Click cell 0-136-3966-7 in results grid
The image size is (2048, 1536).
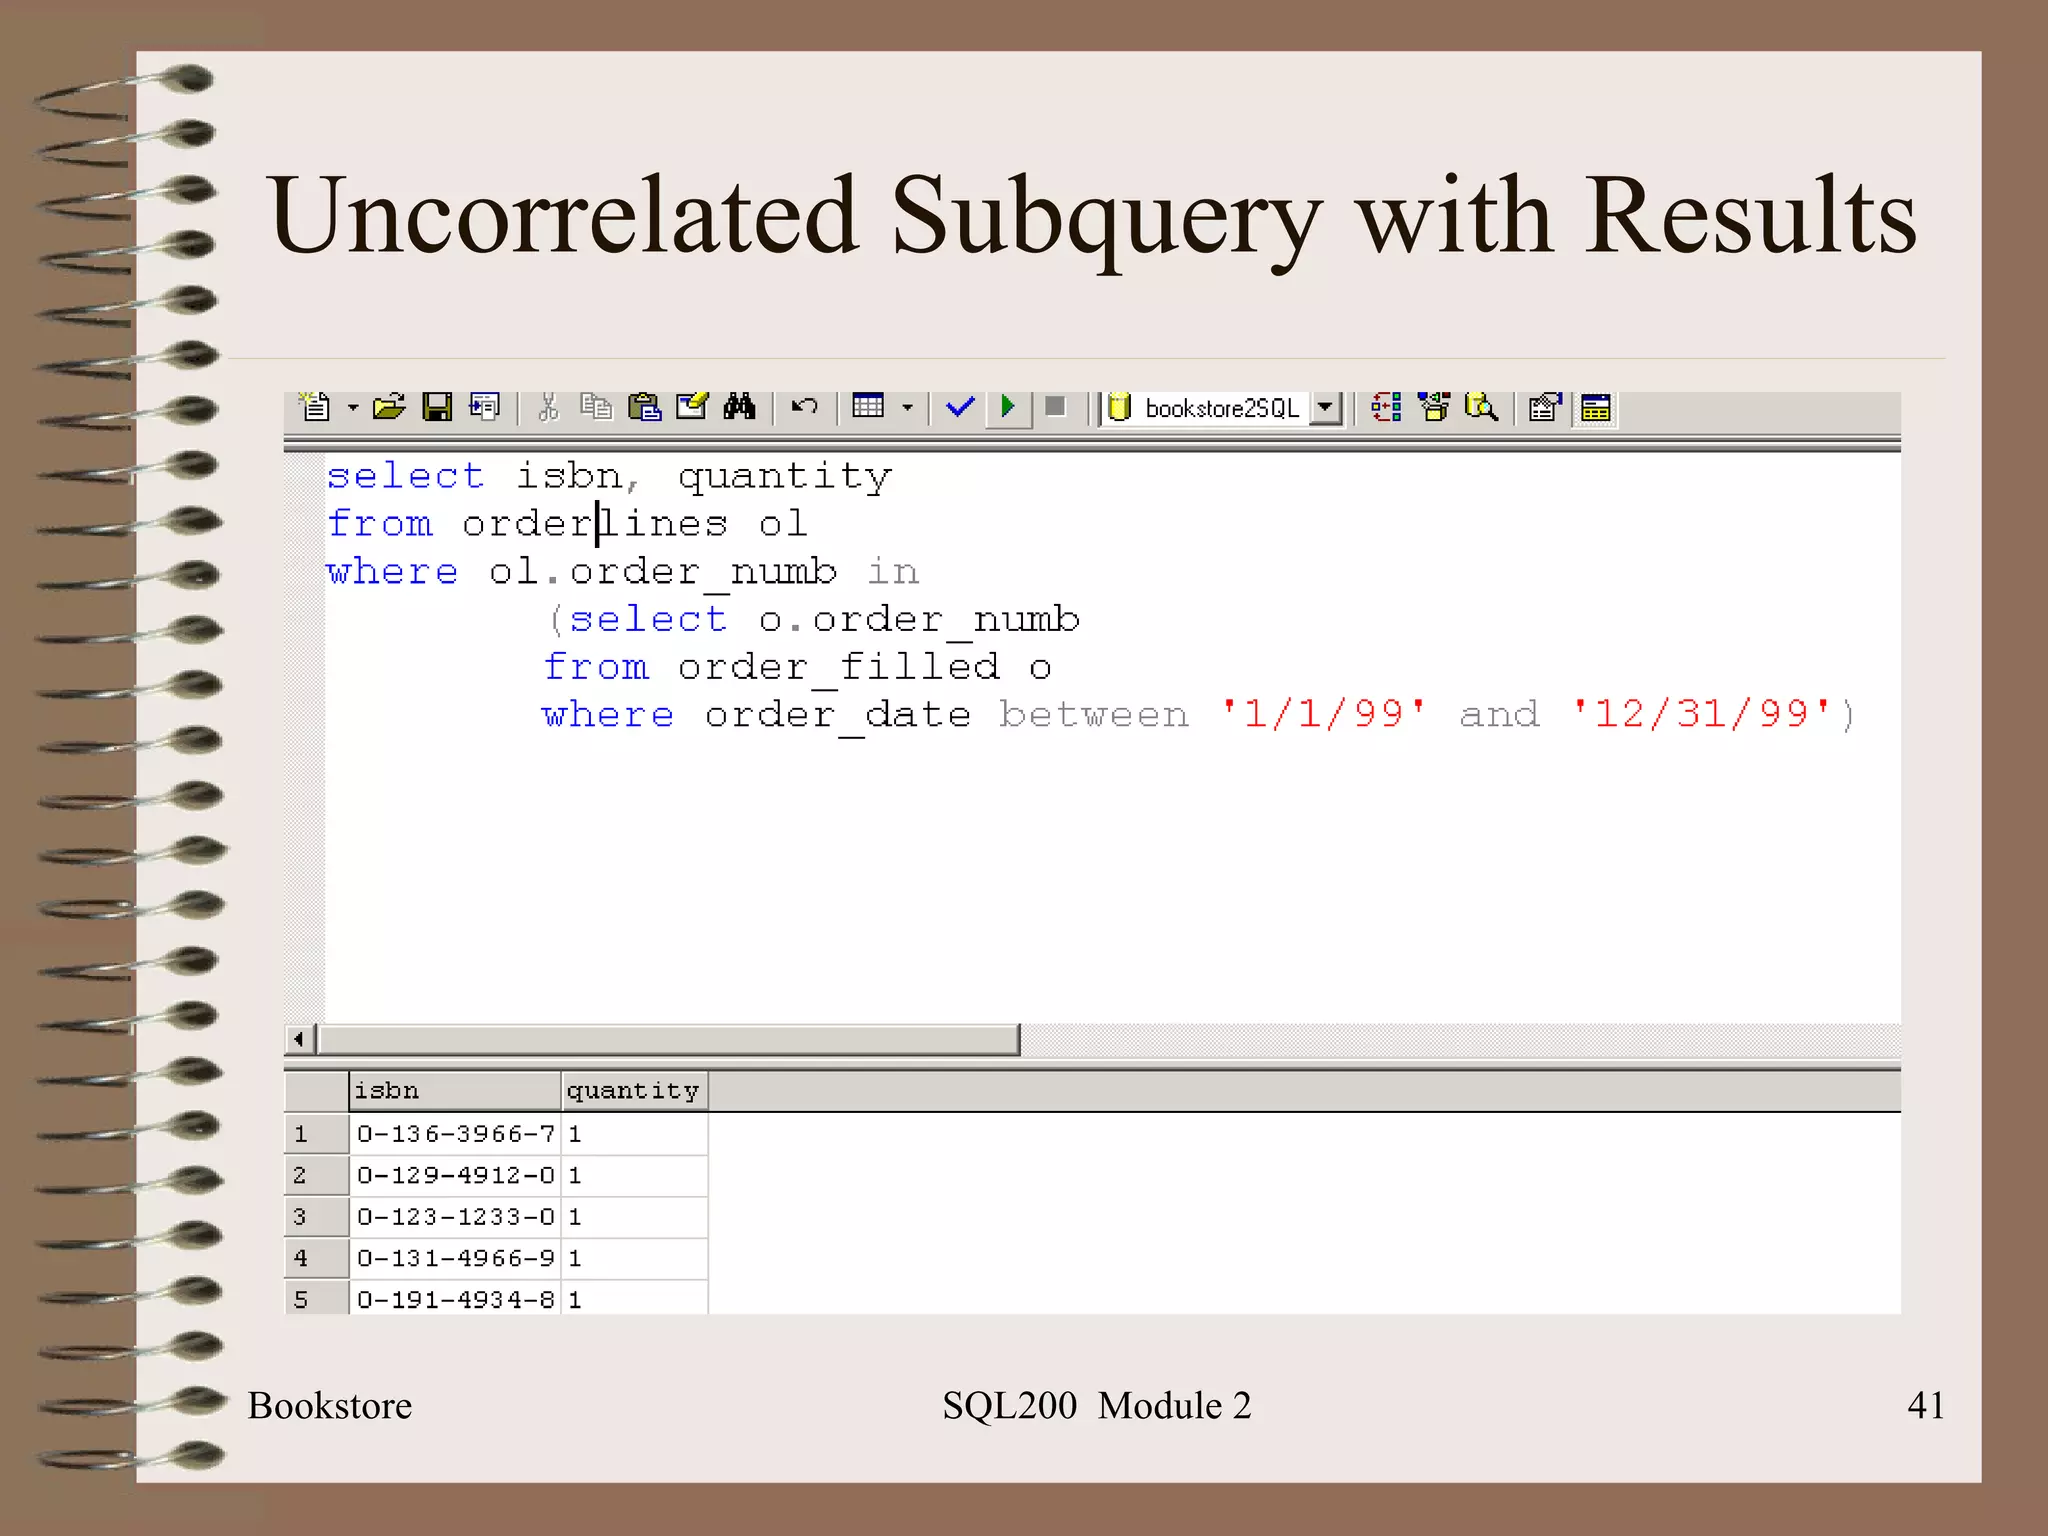455,1134
